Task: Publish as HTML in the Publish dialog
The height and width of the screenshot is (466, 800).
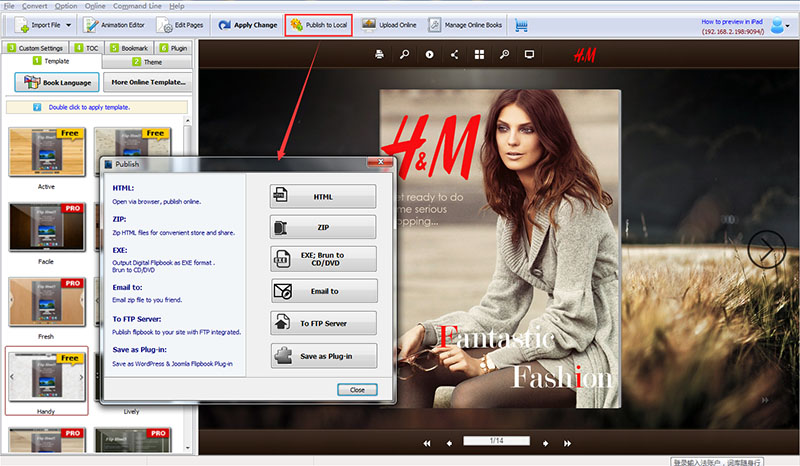Action: click(x=323, y=197)
